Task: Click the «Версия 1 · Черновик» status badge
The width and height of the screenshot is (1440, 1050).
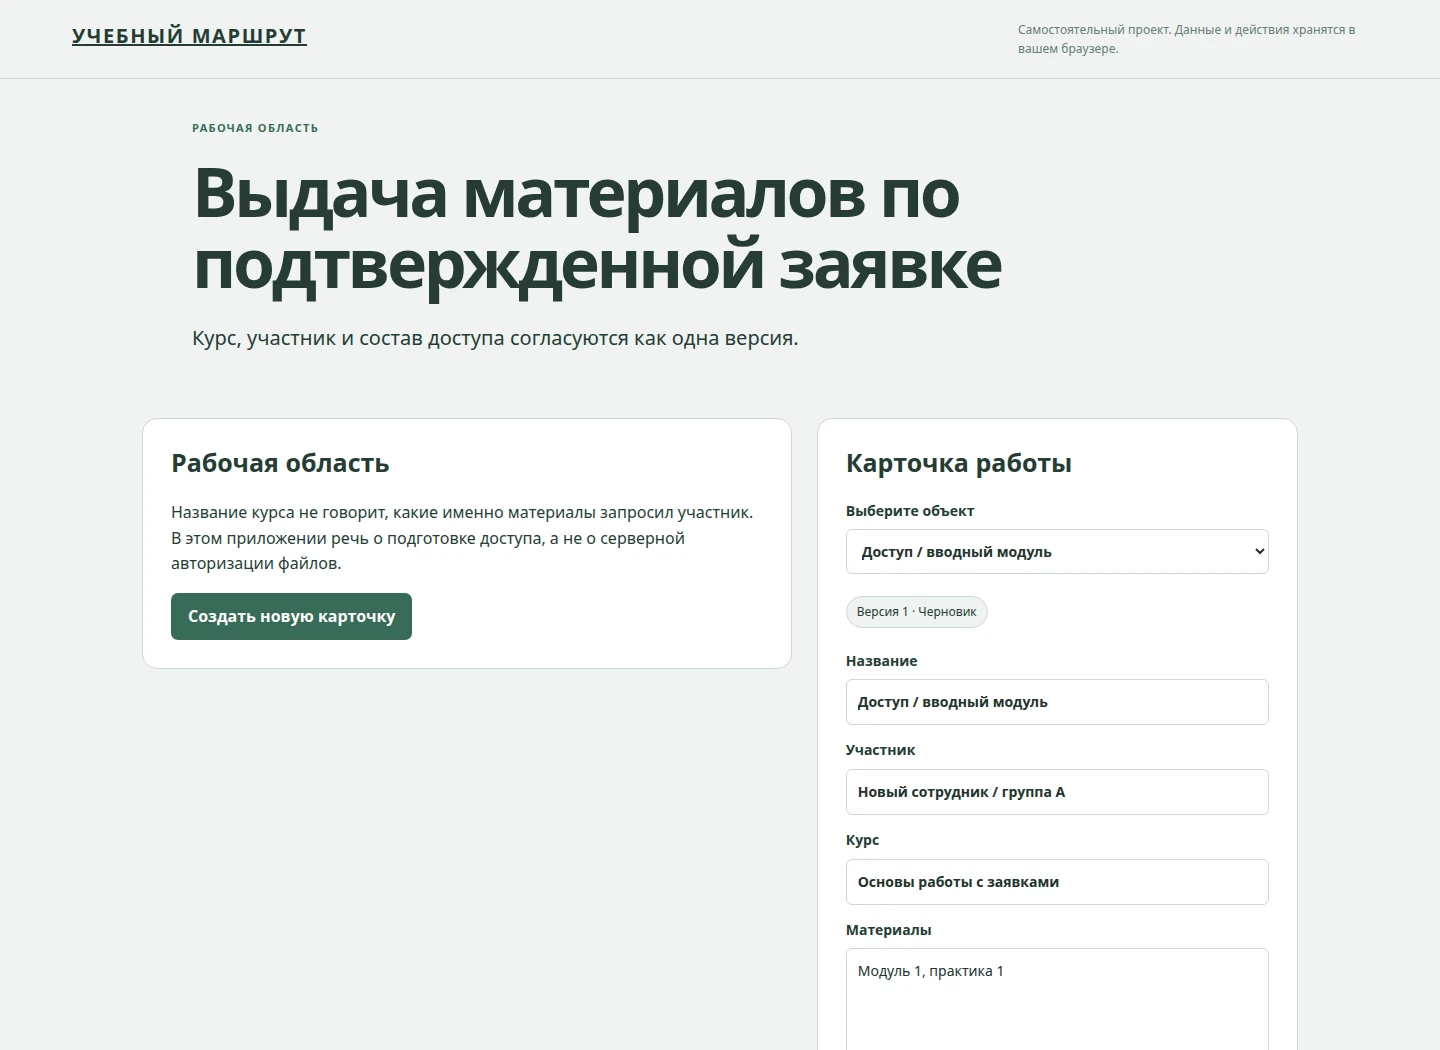Action: click(x=917, y=612)
